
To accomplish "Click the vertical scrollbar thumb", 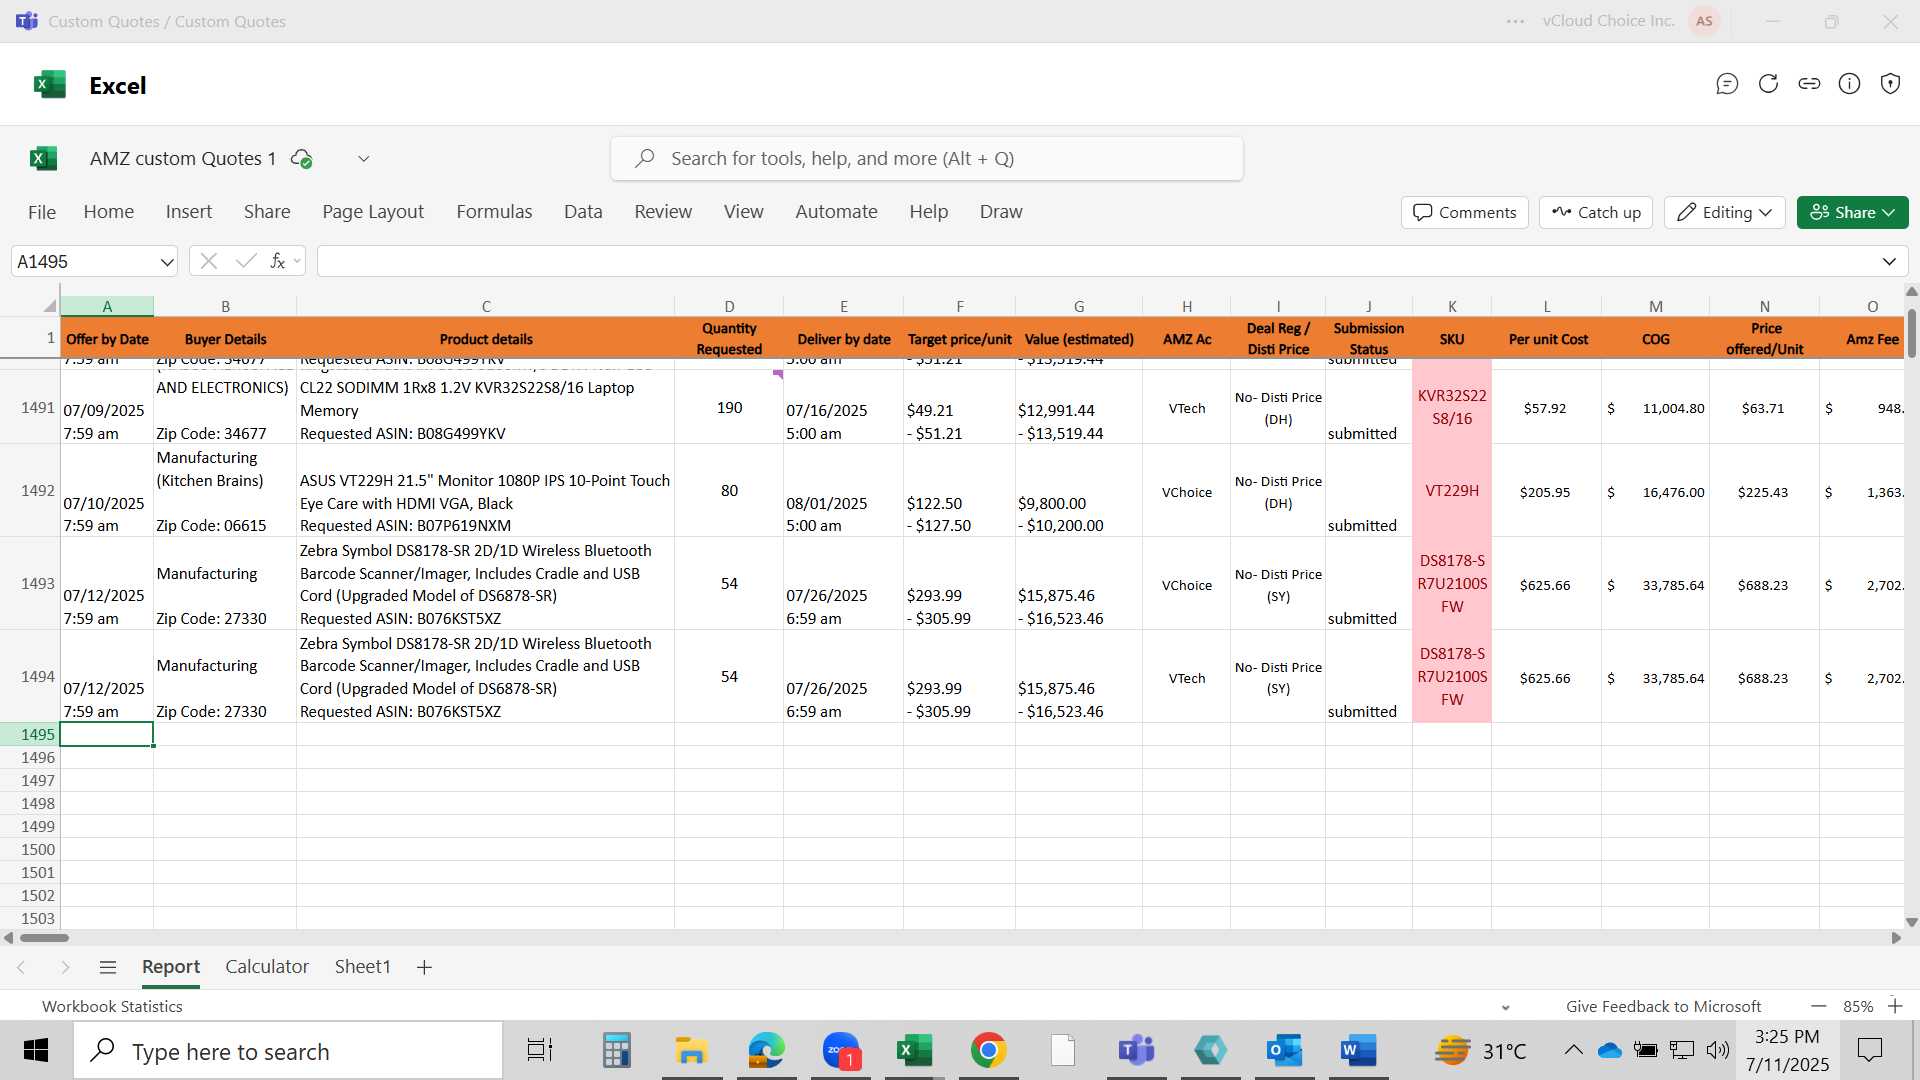I will (x=1911, y=333).
